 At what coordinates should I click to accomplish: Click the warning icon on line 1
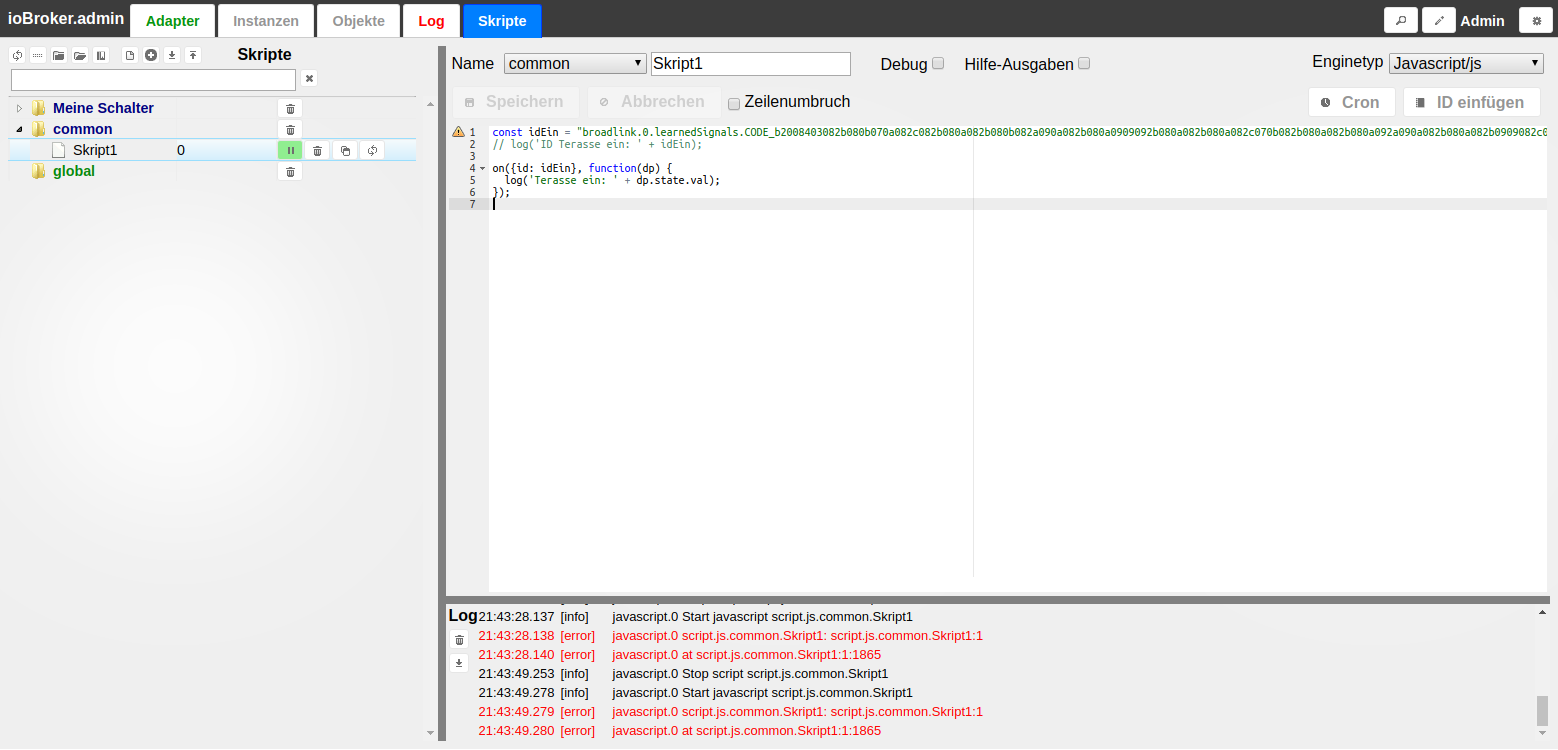click(x=458, y=132)
